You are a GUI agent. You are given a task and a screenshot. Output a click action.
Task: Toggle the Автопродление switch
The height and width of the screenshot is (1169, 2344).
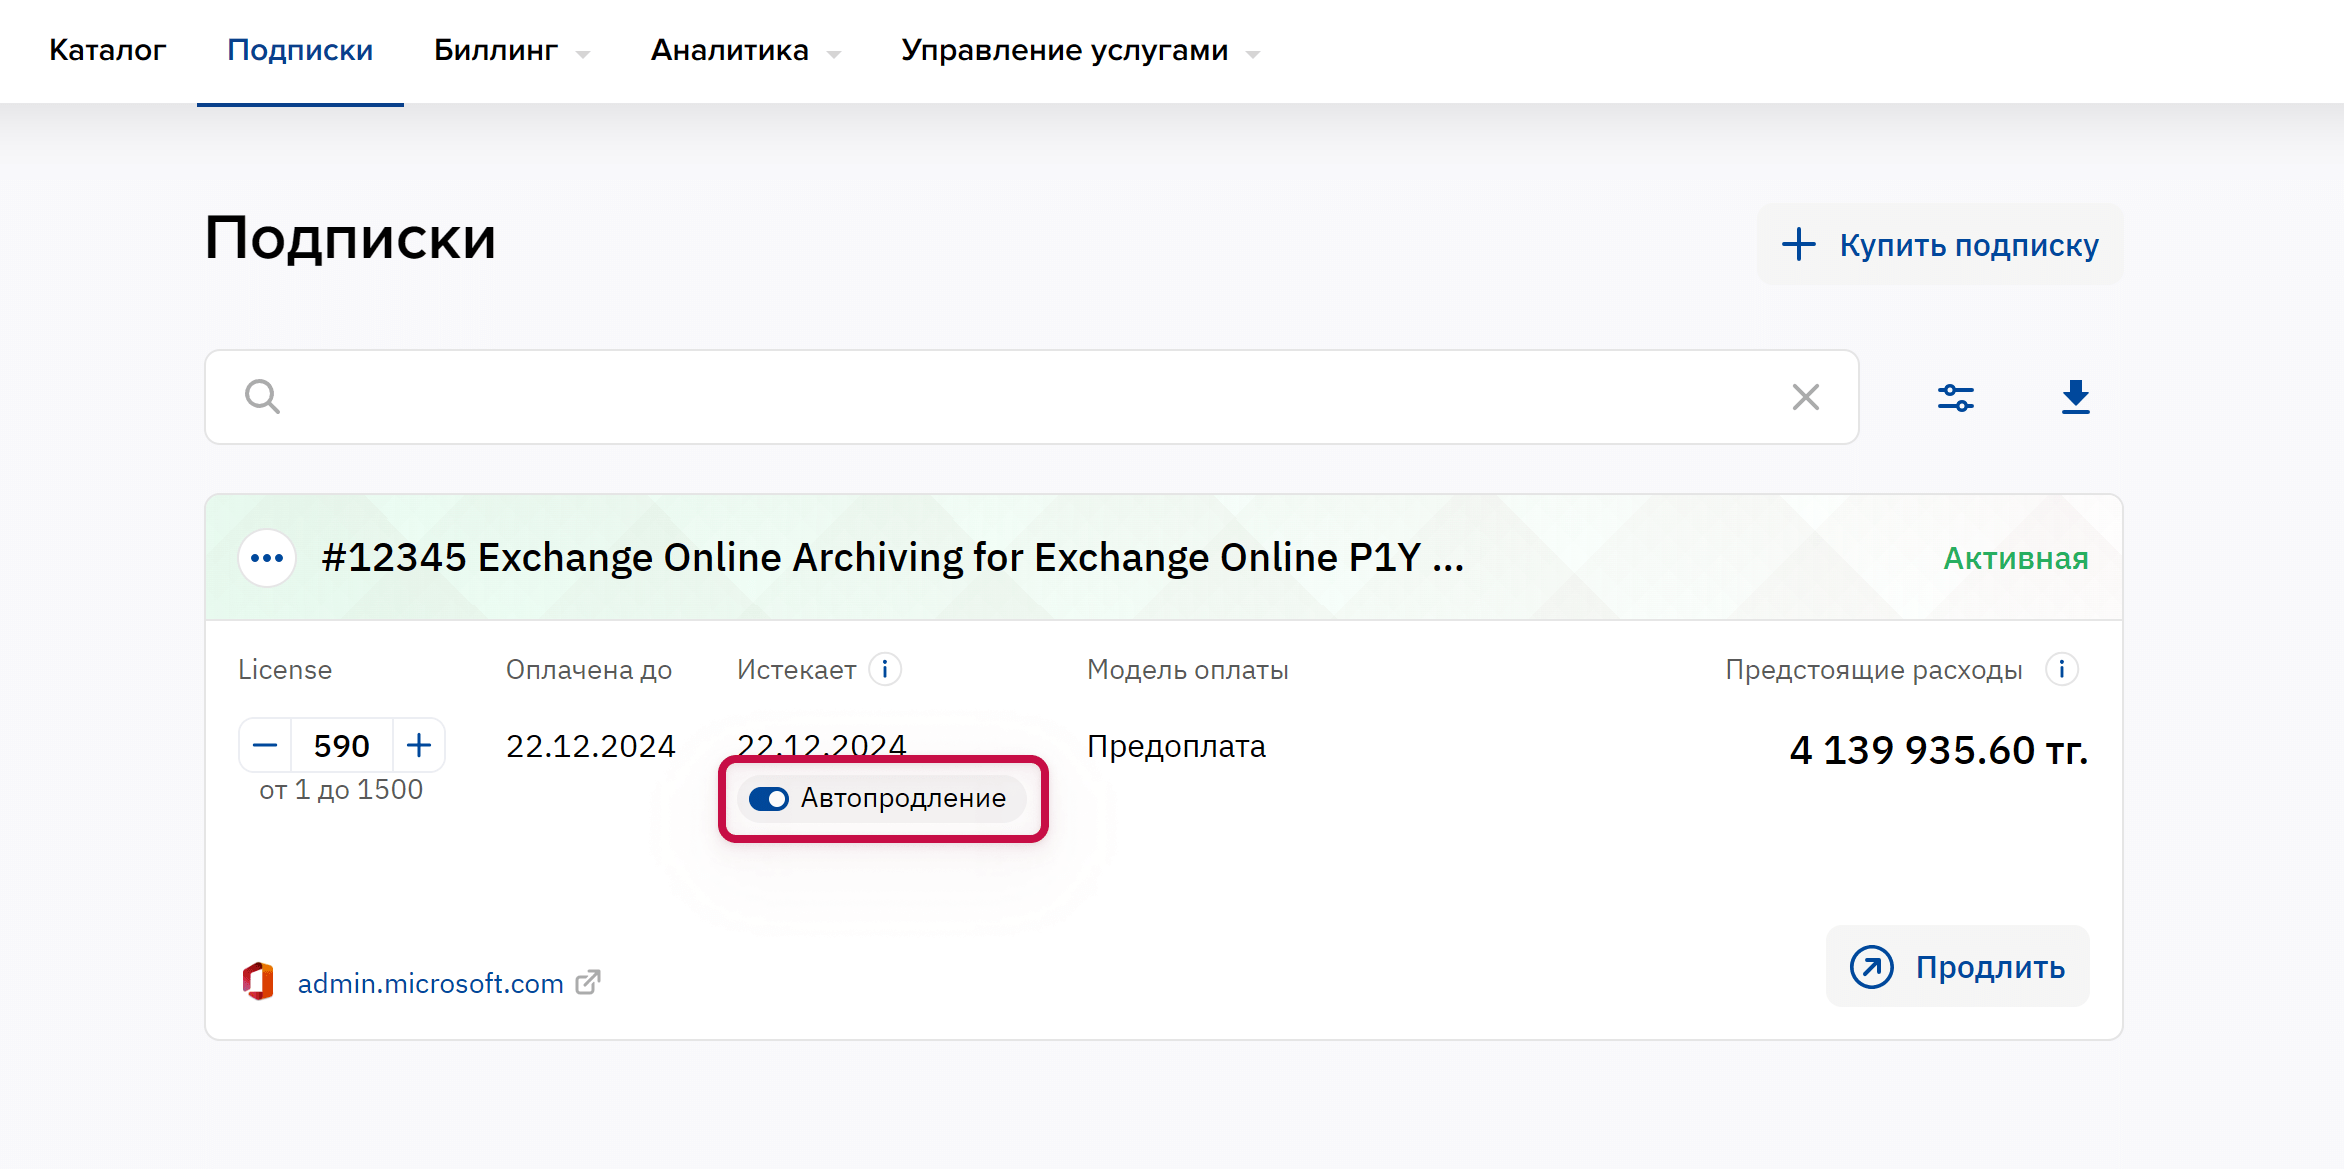tap(769, 799)
